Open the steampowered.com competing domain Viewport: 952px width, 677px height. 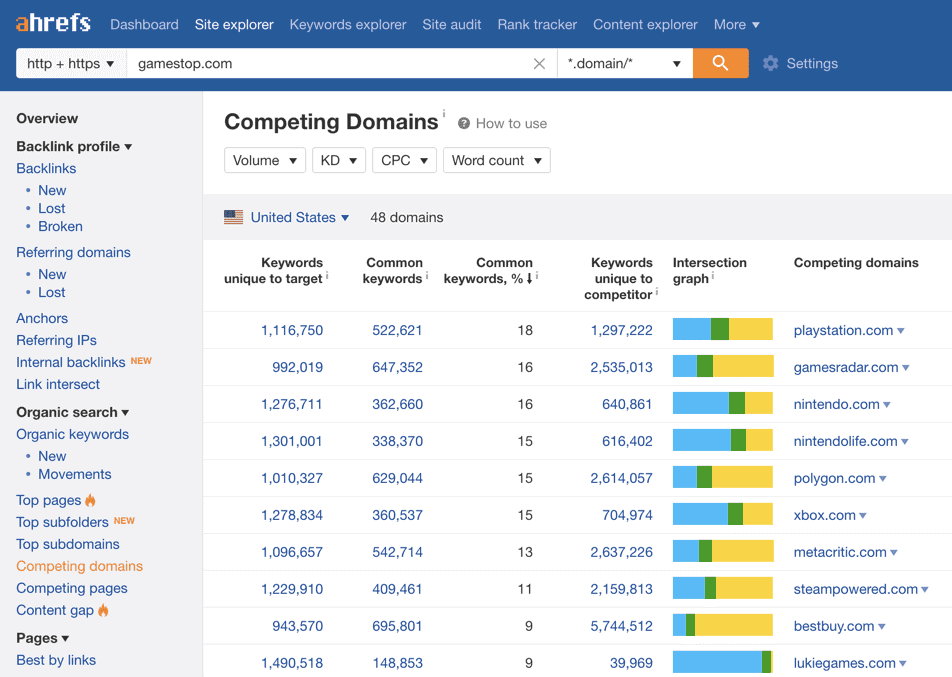pyautogui.click(x=855, y=589)
